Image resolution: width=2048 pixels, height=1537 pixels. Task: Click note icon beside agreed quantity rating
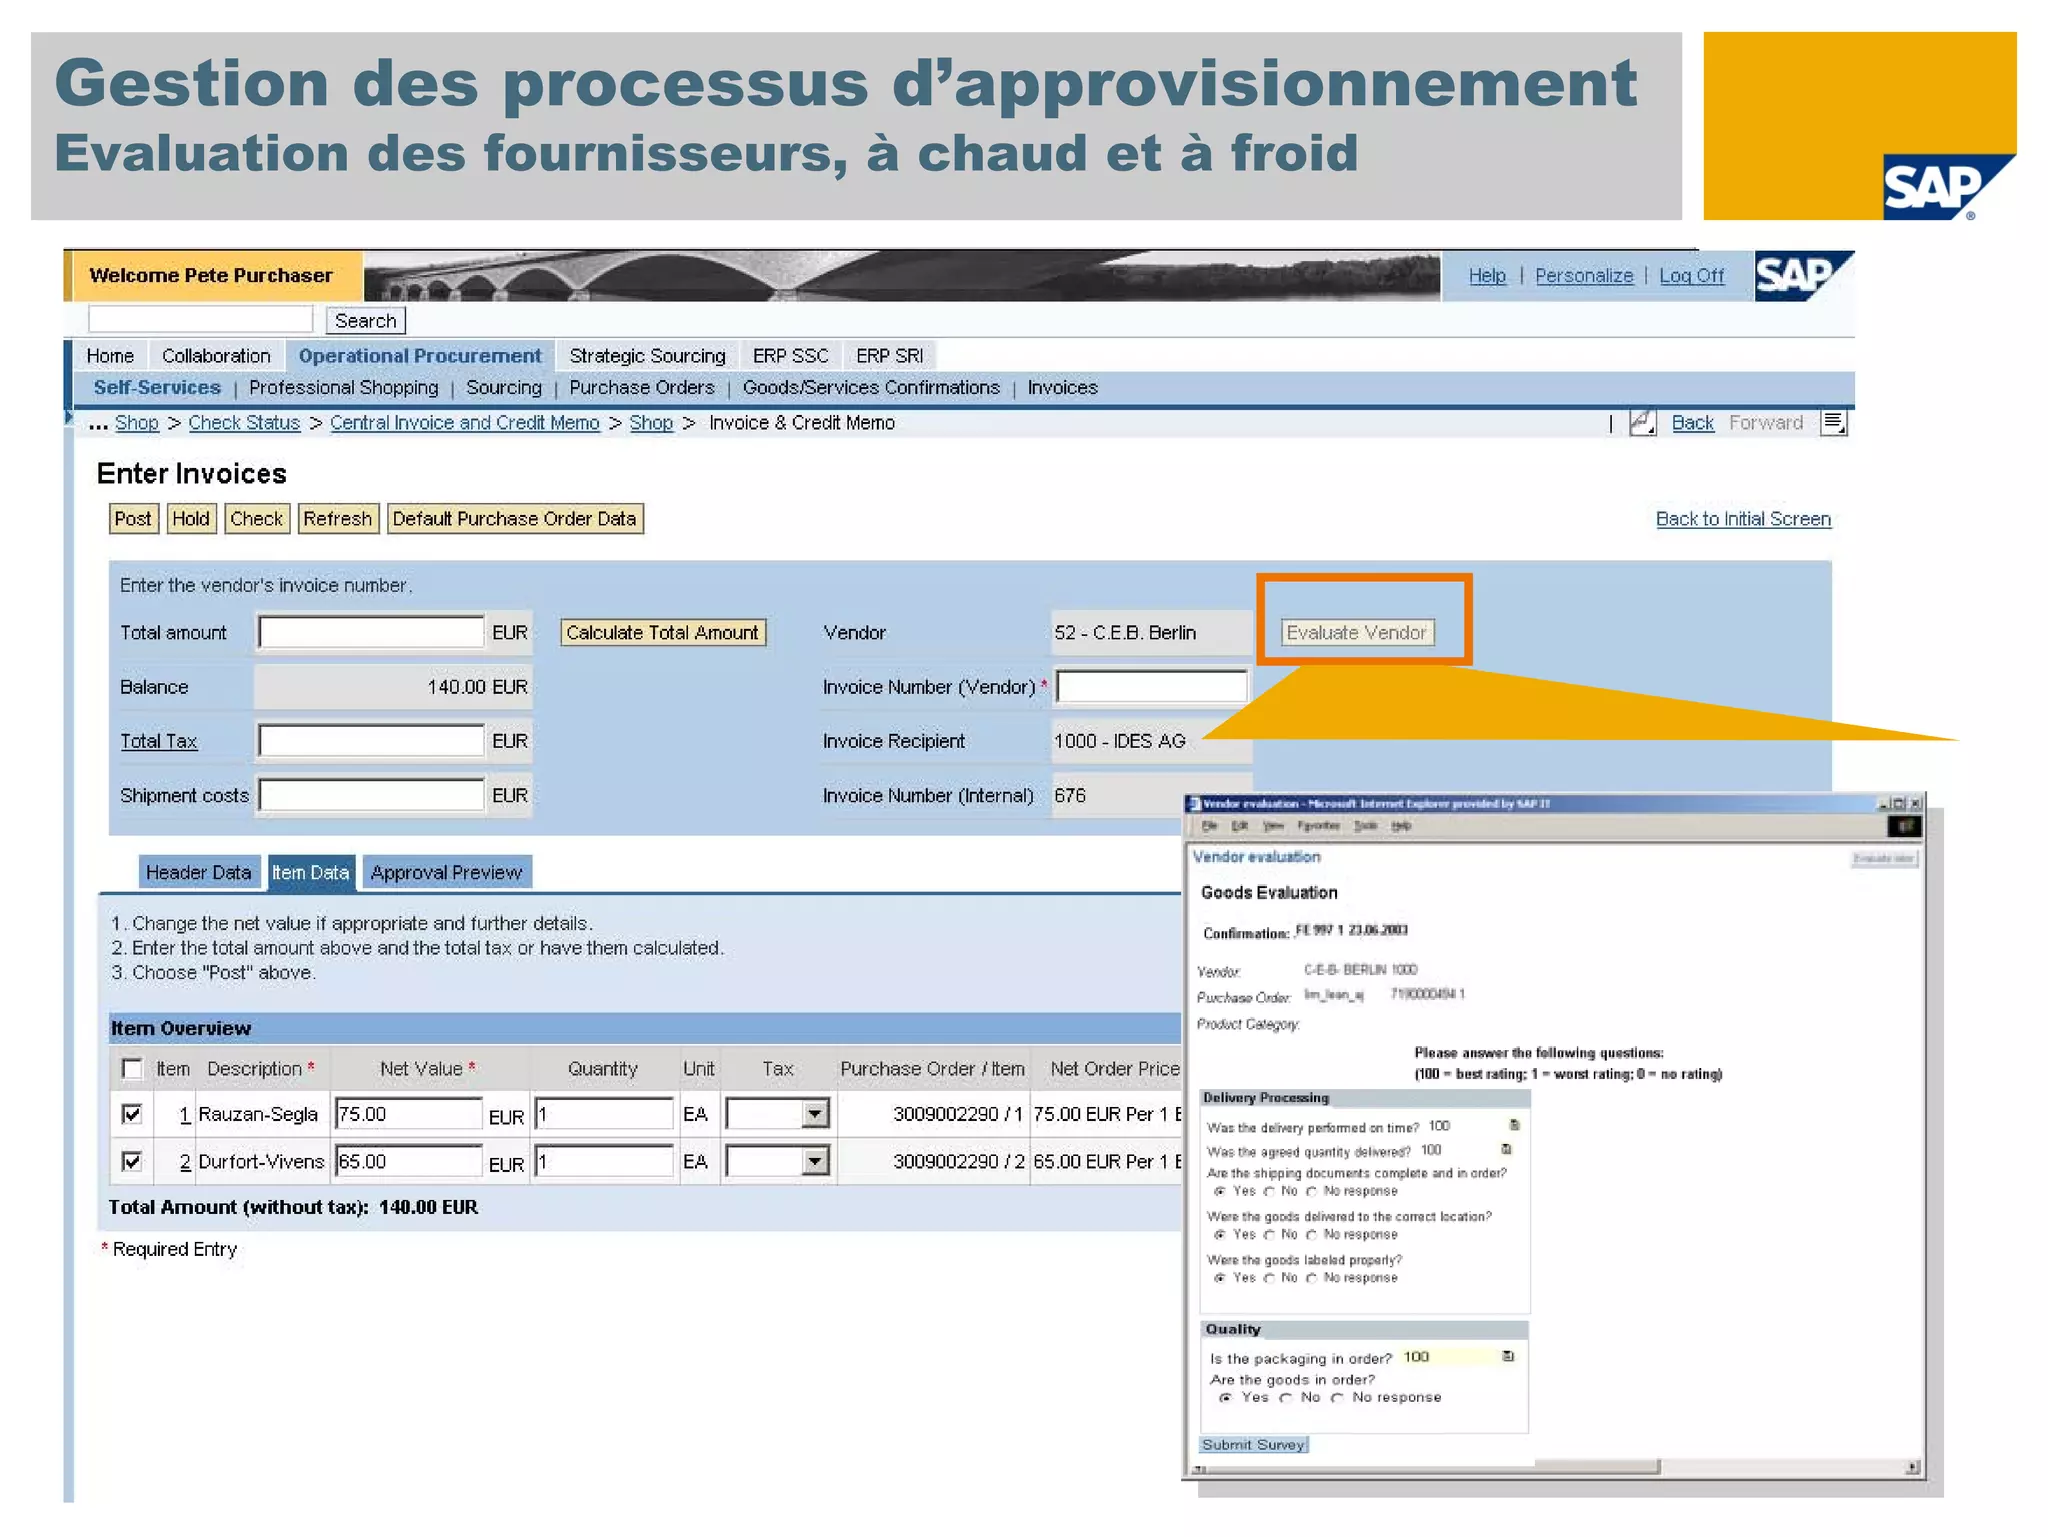tap(1506, 1150)
